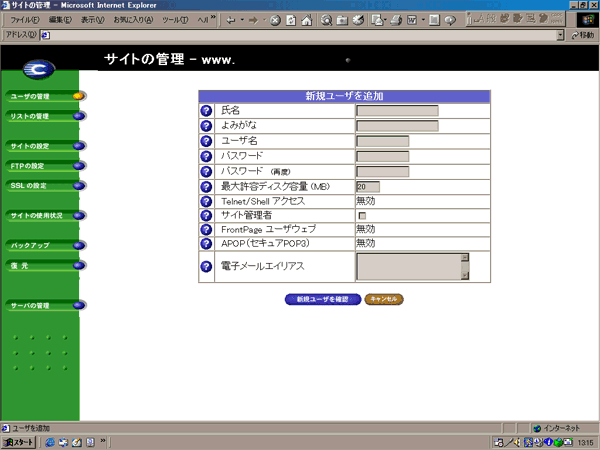The image size is (600, 450).
Task: Click the email alias box scrollbar down arrow
Action: point(464,274)
